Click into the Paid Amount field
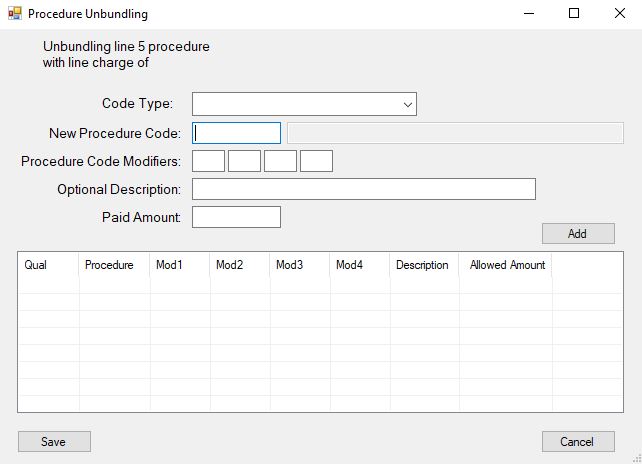 coord(236,217)
